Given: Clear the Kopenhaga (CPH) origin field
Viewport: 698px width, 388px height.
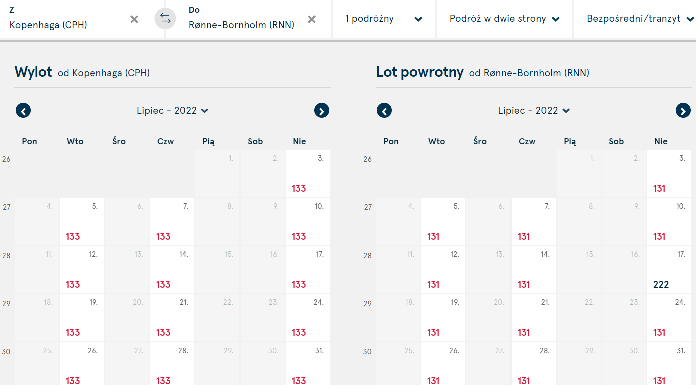Looking at the screenshot, I should 134,19.
